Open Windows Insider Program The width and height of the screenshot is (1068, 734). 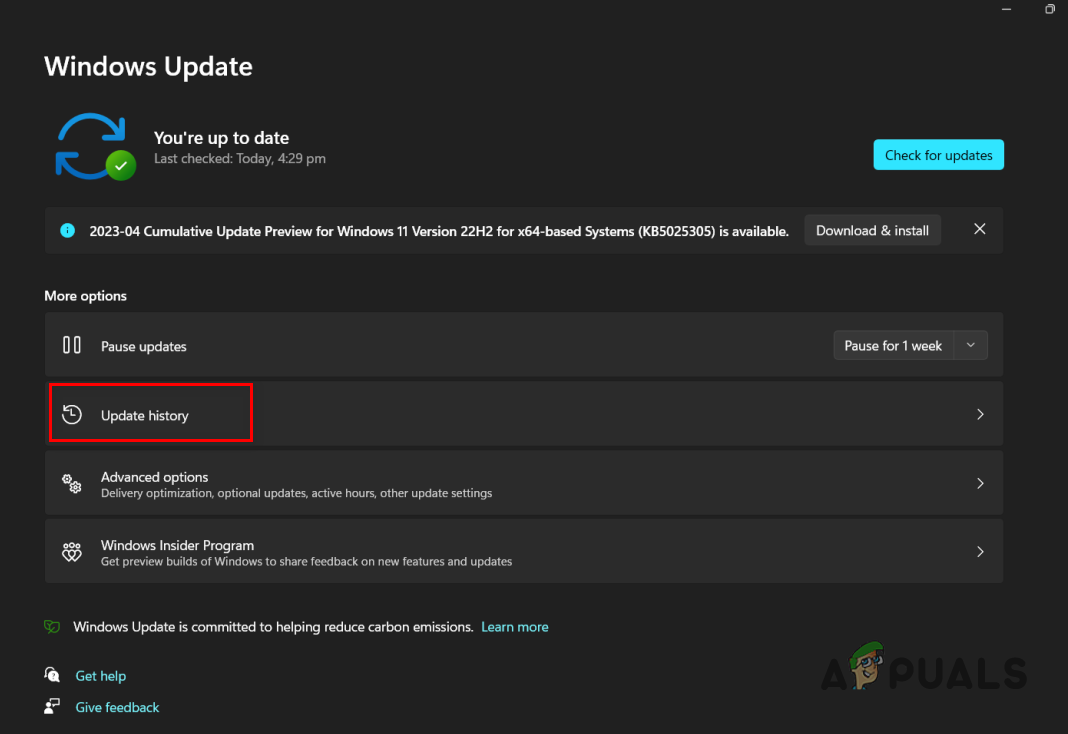point(523,552)
